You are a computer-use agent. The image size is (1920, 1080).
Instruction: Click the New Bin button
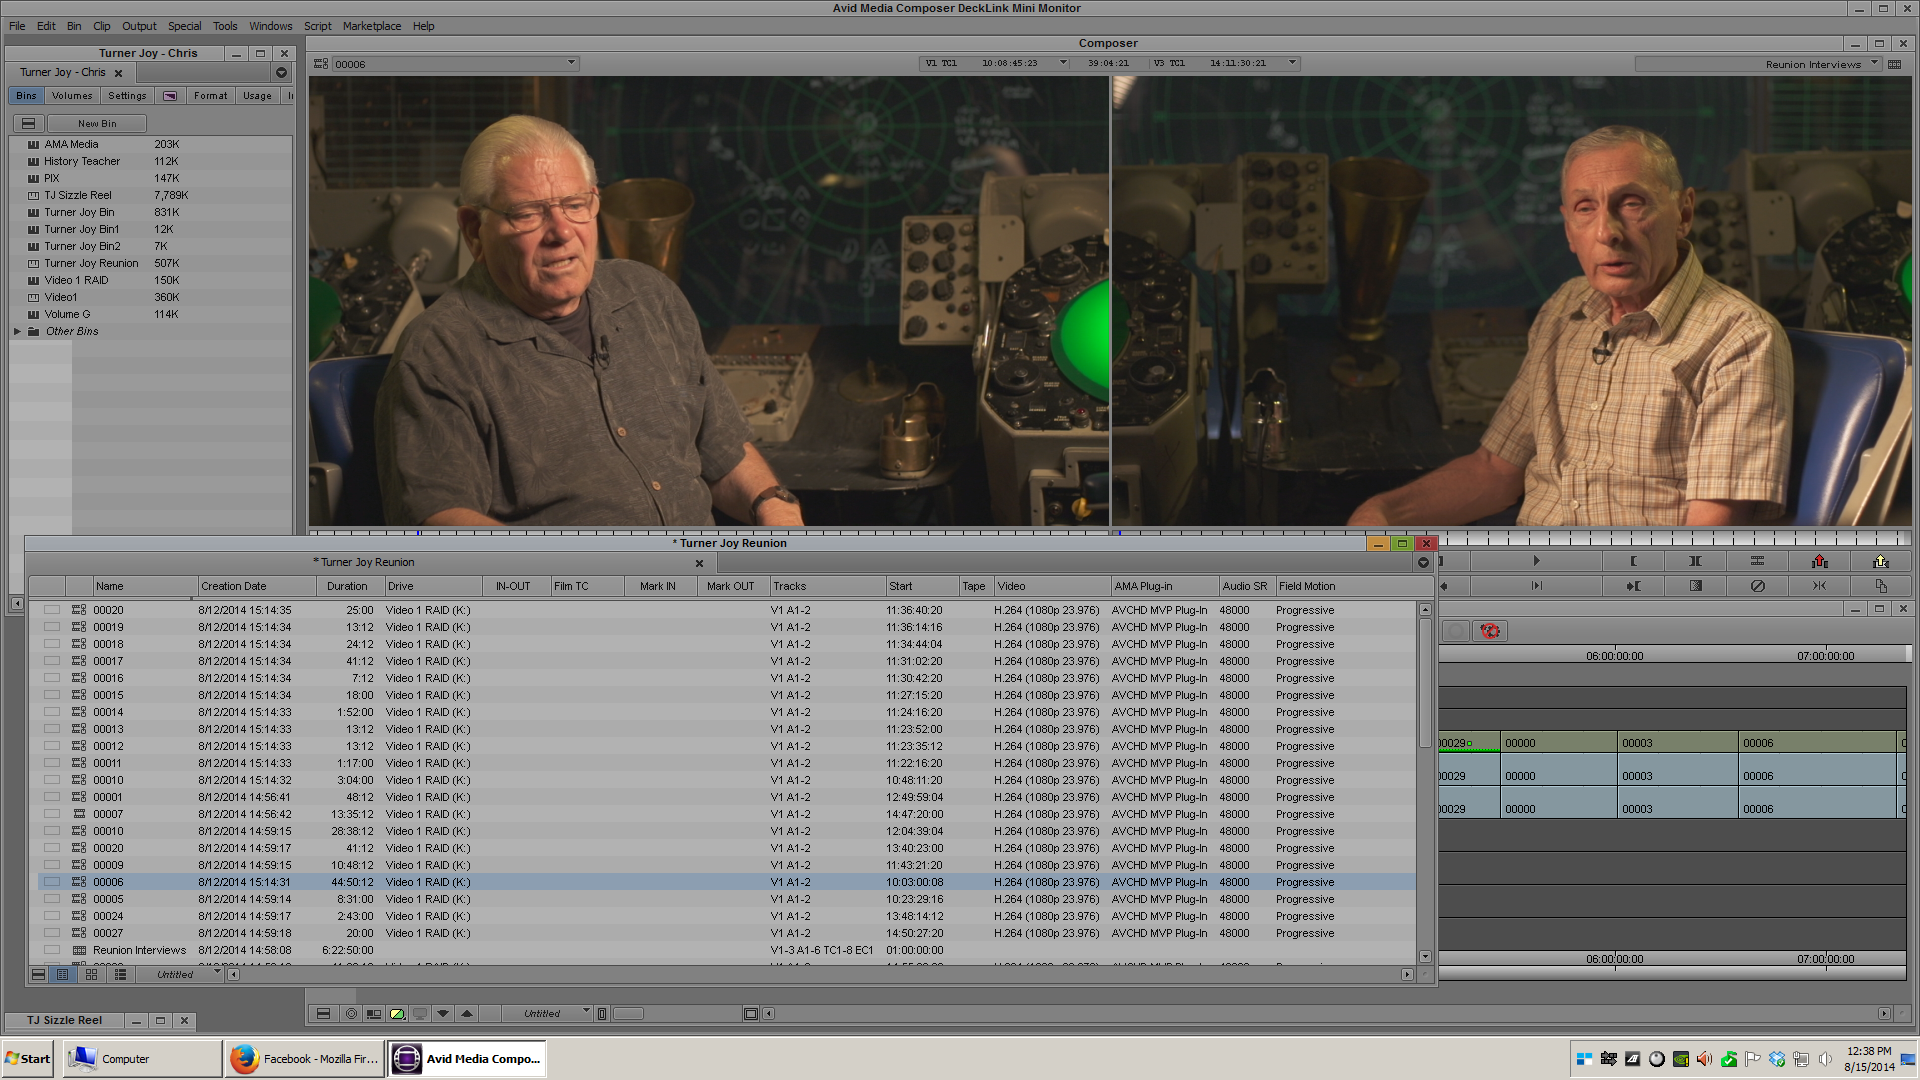coord(97,124)
